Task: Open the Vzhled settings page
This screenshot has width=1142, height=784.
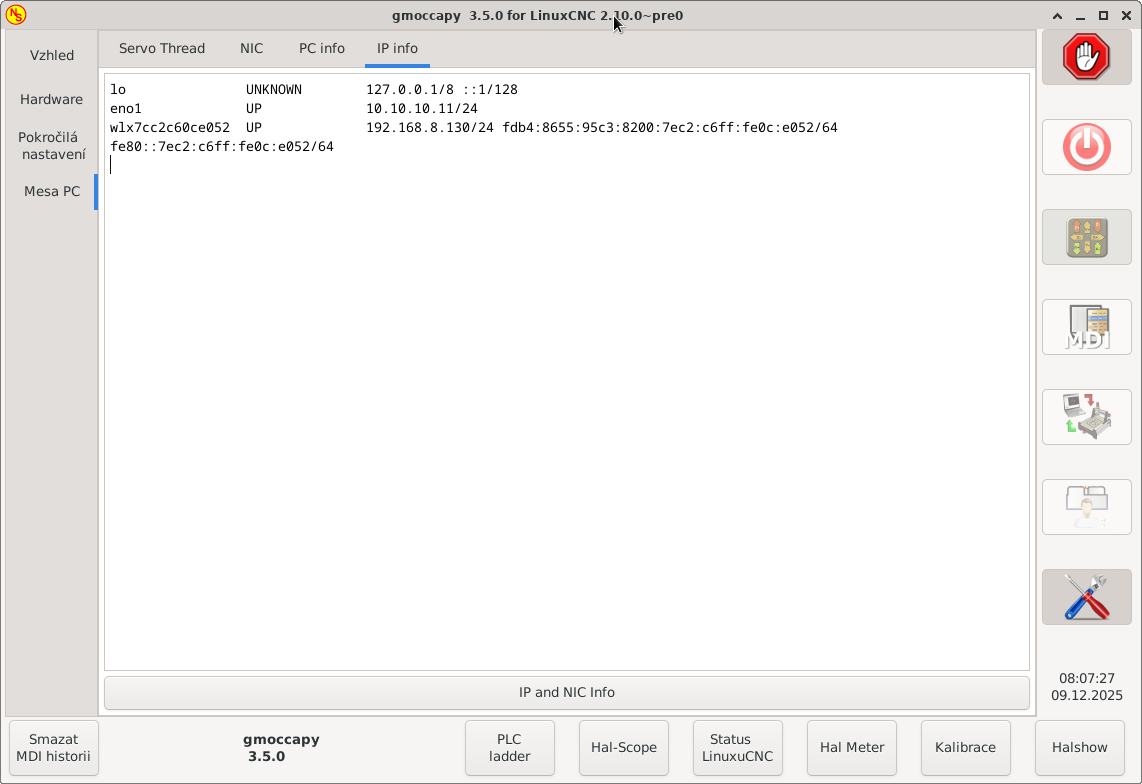Action: pyautogui.click(x=52, y=55)
